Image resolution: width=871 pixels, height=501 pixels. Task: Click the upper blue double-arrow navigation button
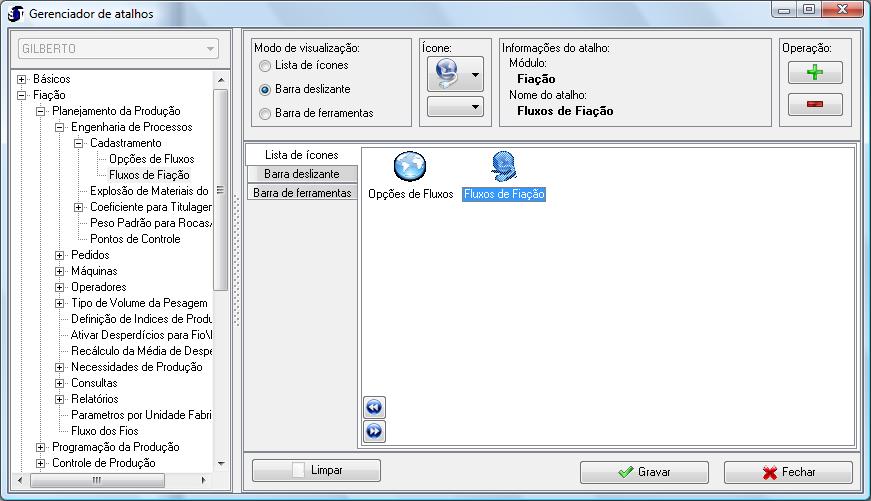click(374, 408)
